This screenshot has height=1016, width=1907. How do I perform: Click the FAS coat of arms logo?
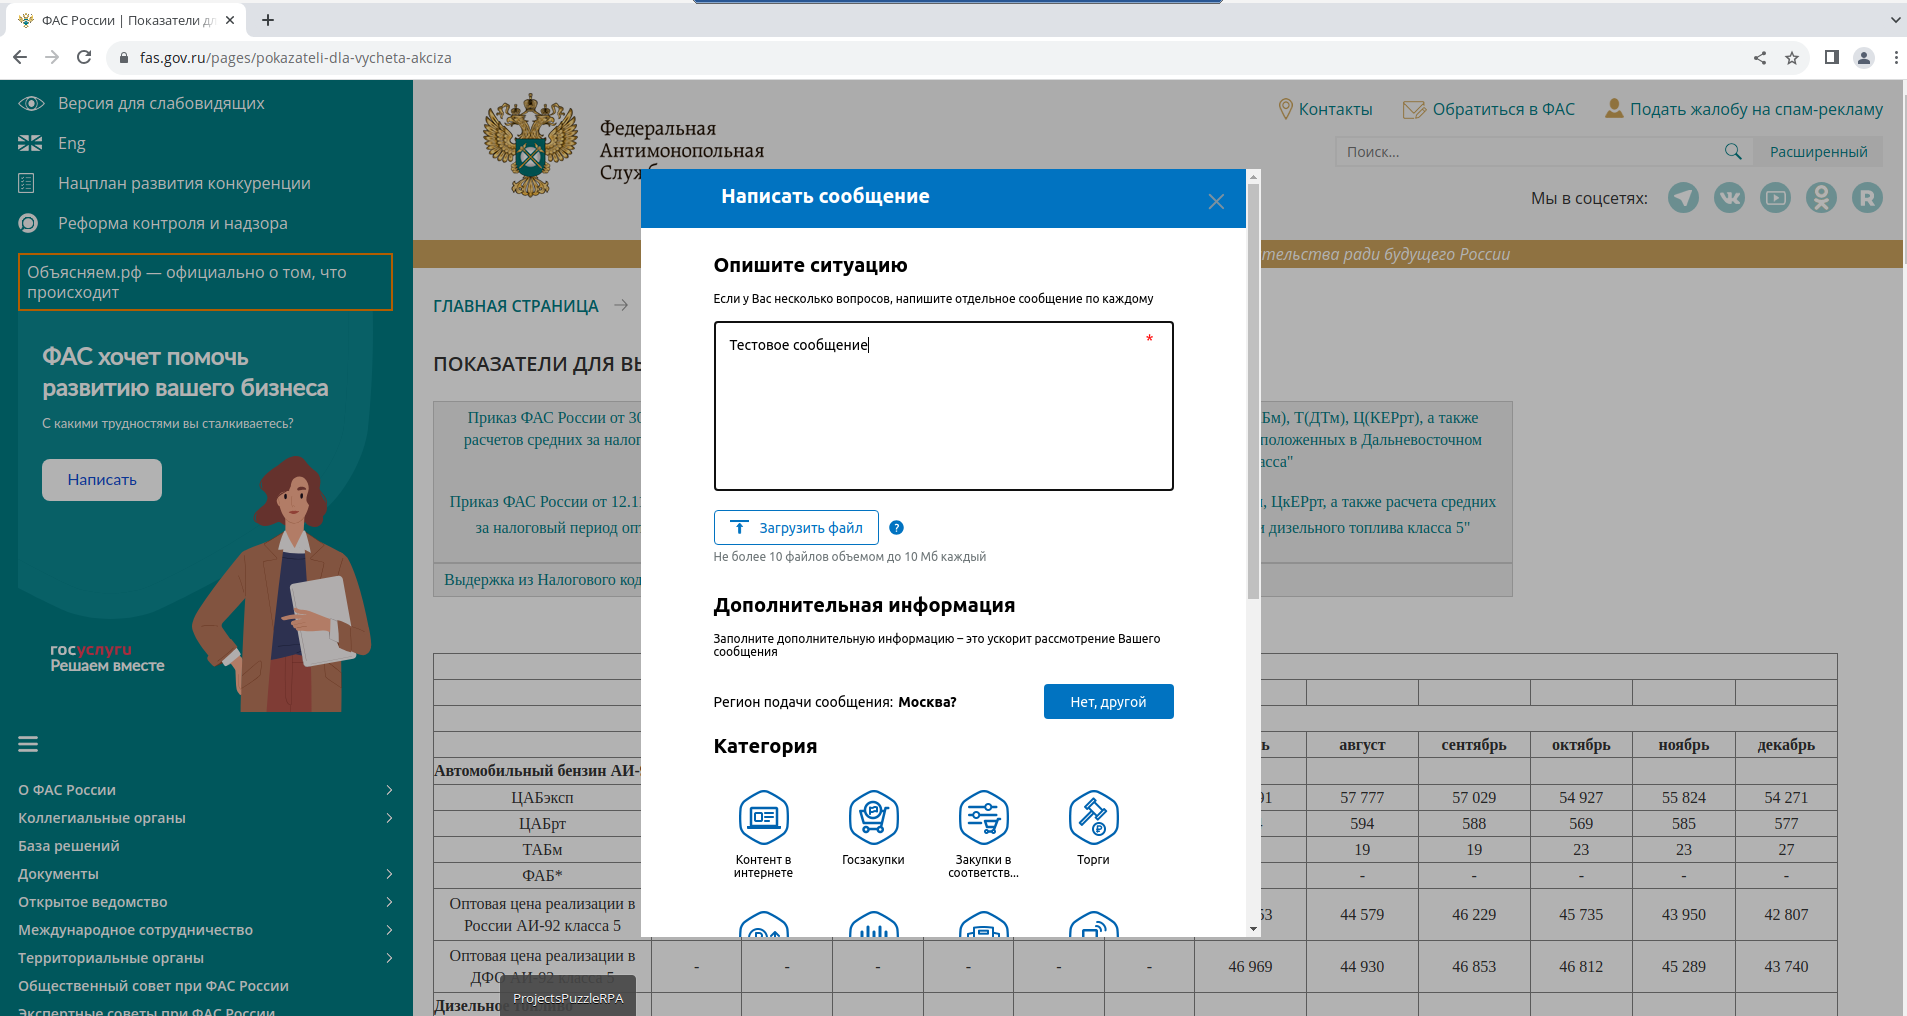point(530,146)
